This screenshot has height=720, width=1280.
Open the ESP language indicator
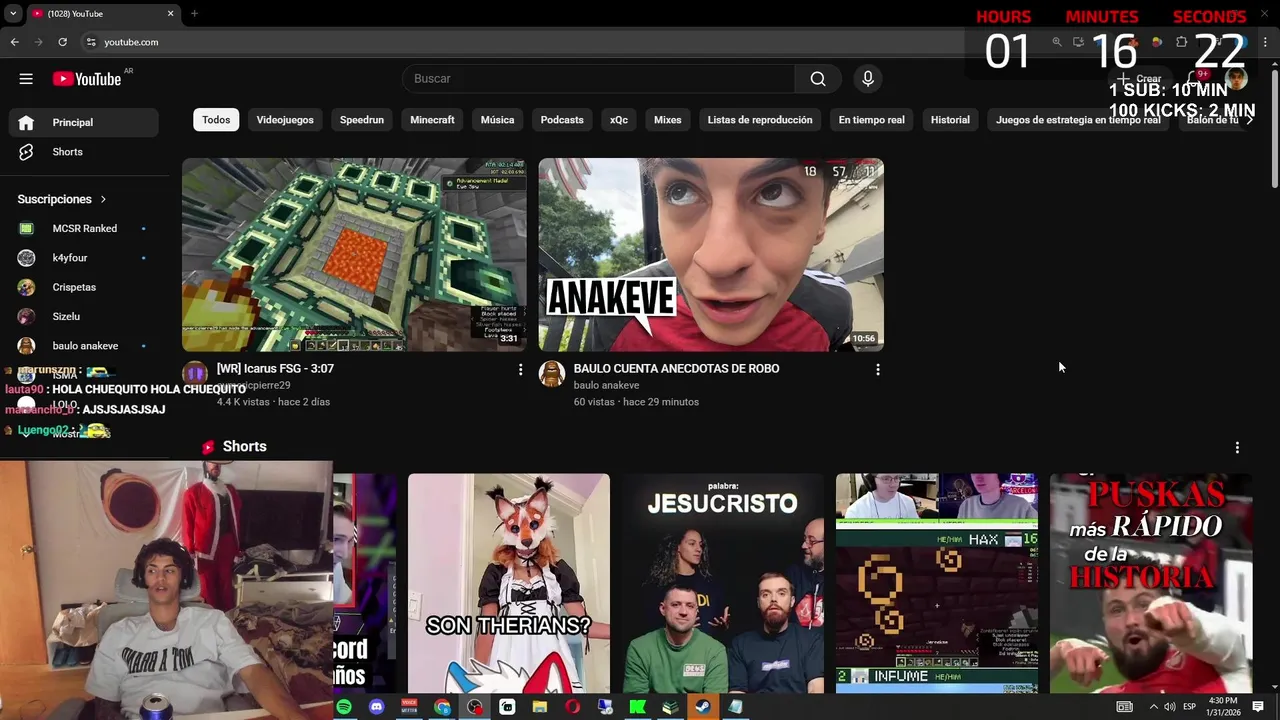pos(1190,707)
